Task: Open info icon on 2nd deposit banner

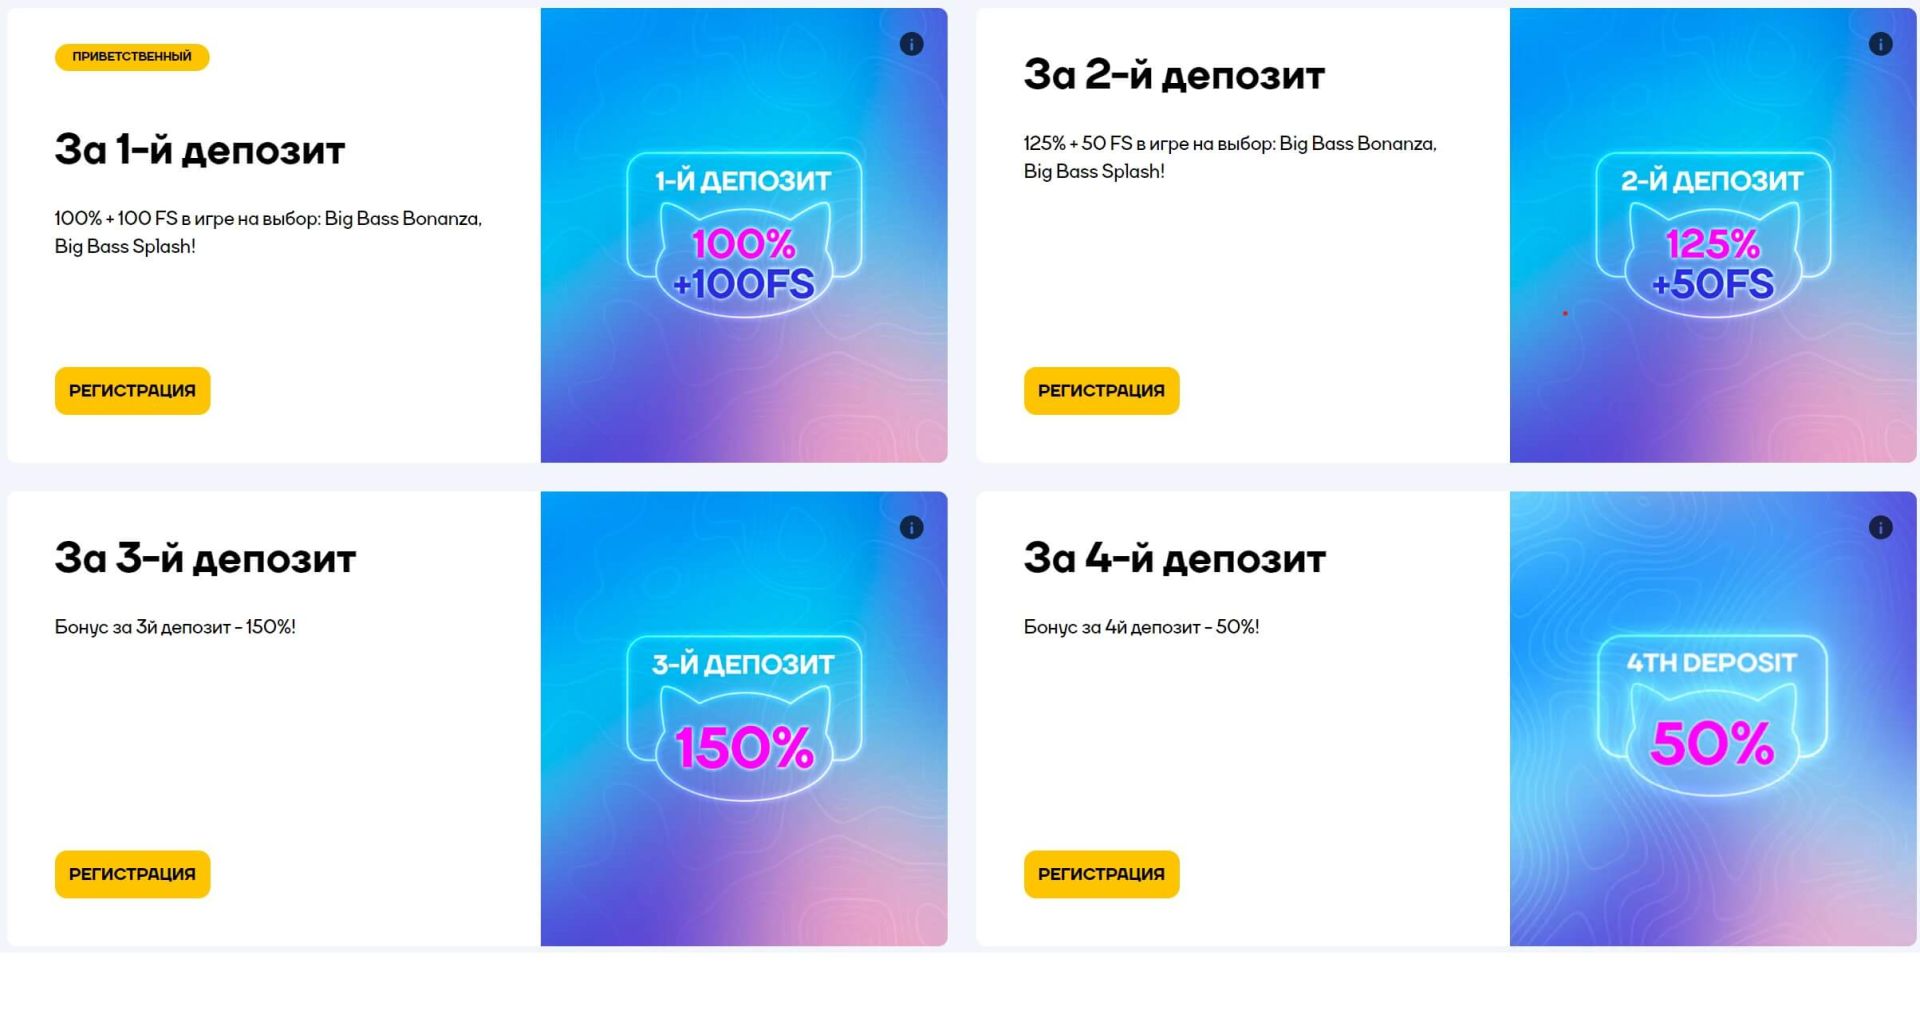Action: coord(1880,44)
